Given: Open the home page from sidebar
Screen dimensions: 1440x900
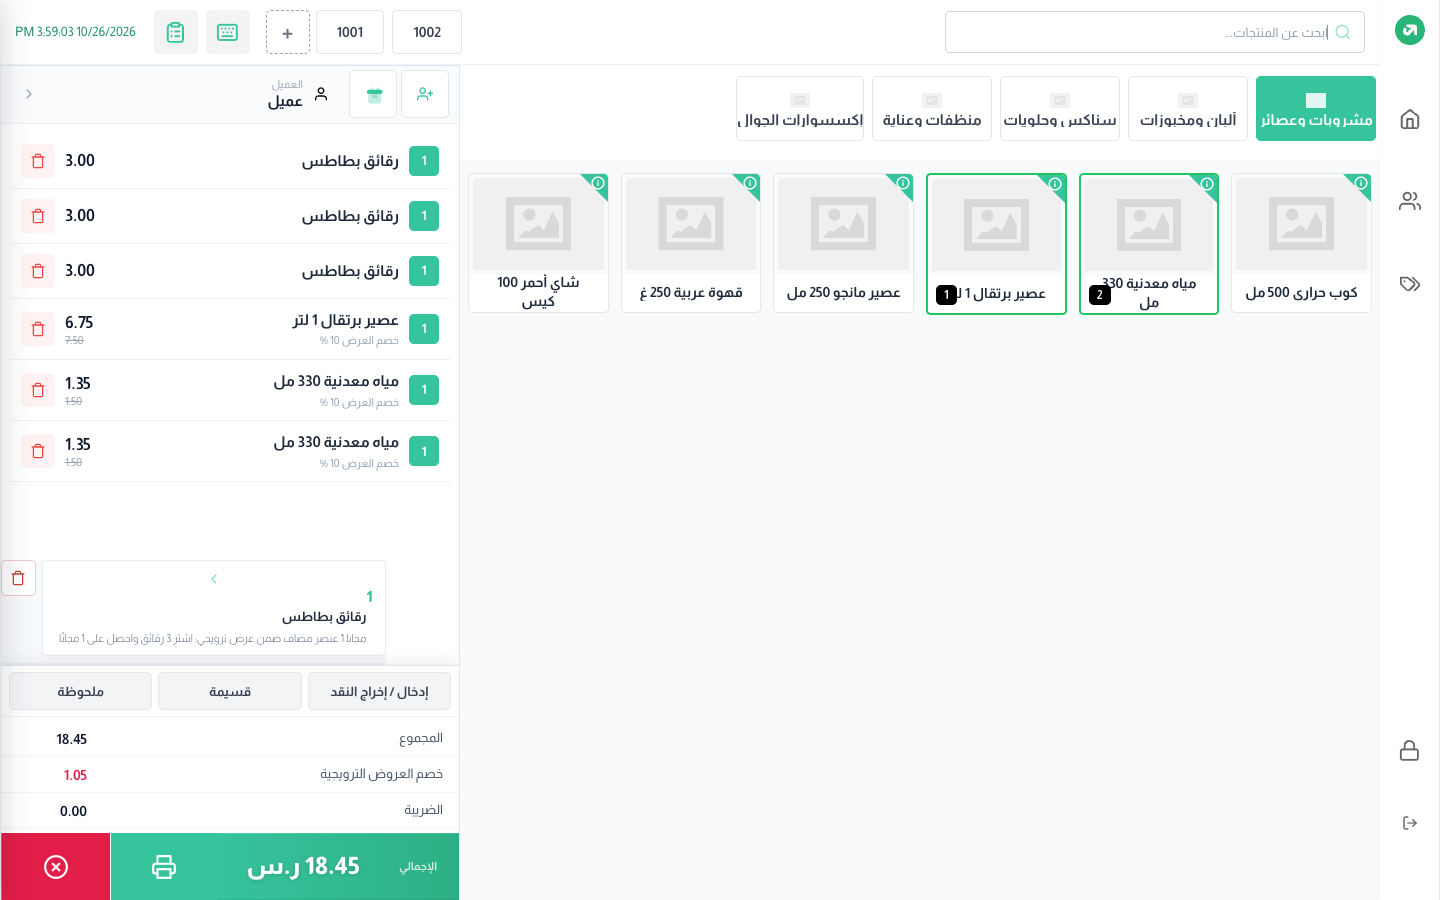Looking at the screenshot, I should [1410, 119].
